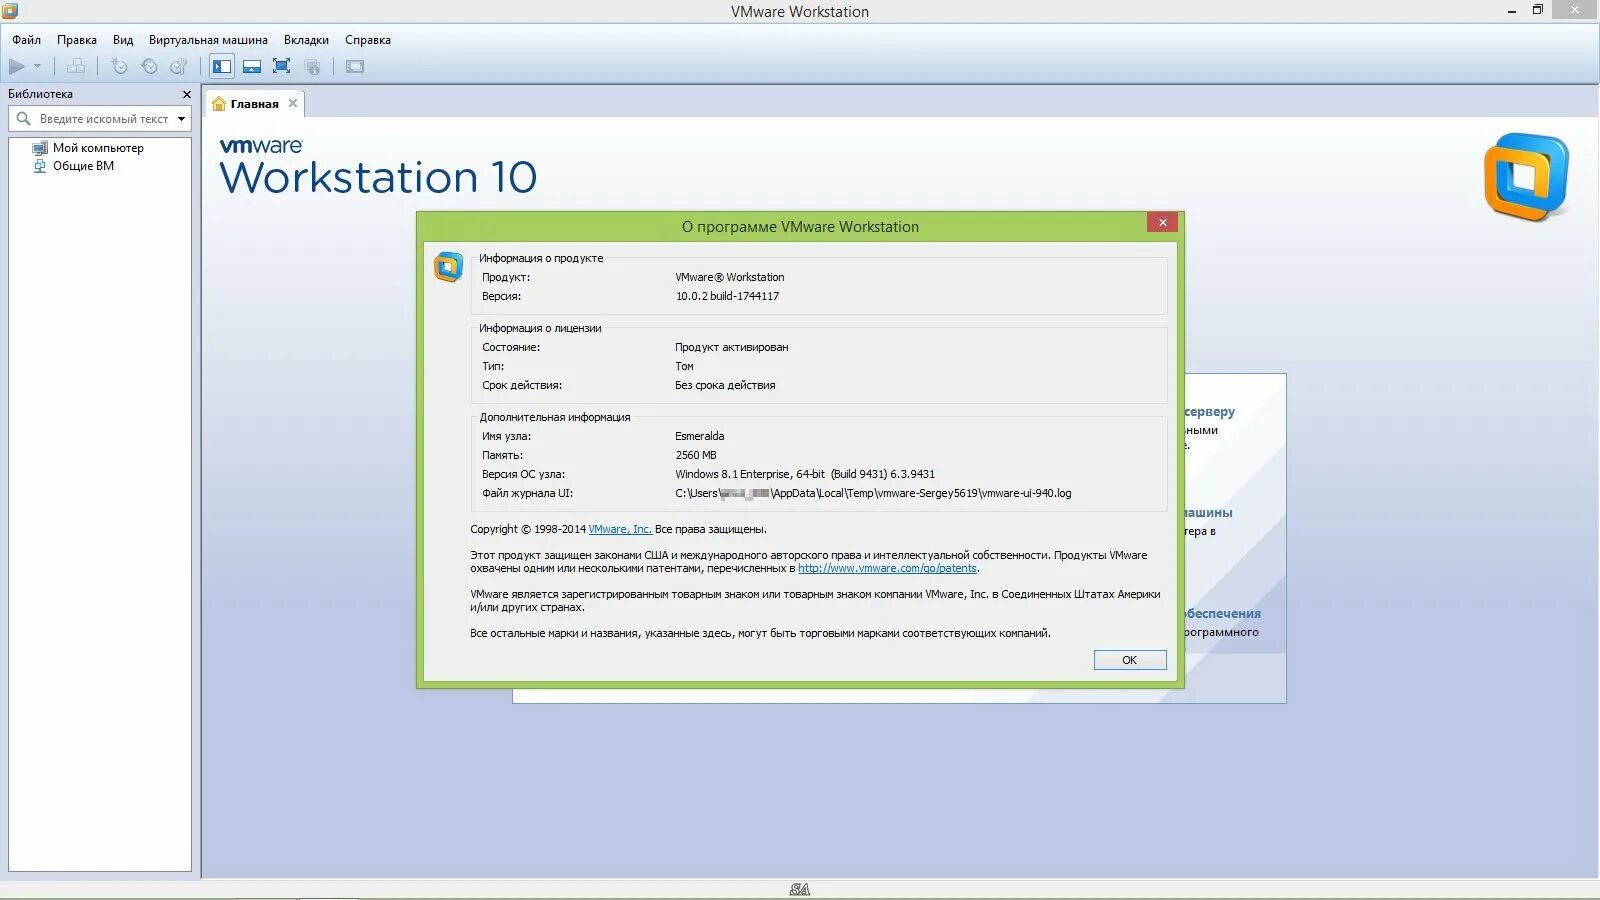
Task: Open the Файл menu
Action: [27, 40]
